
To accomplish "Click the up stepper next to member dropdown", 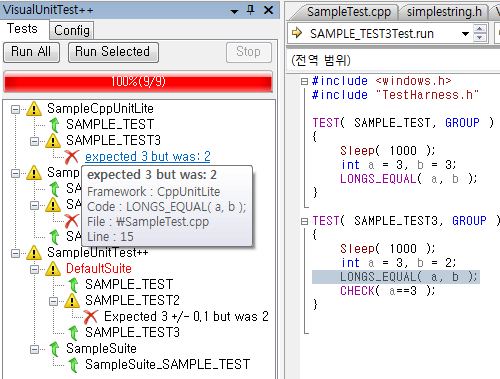I will click(x=480, y=29).
